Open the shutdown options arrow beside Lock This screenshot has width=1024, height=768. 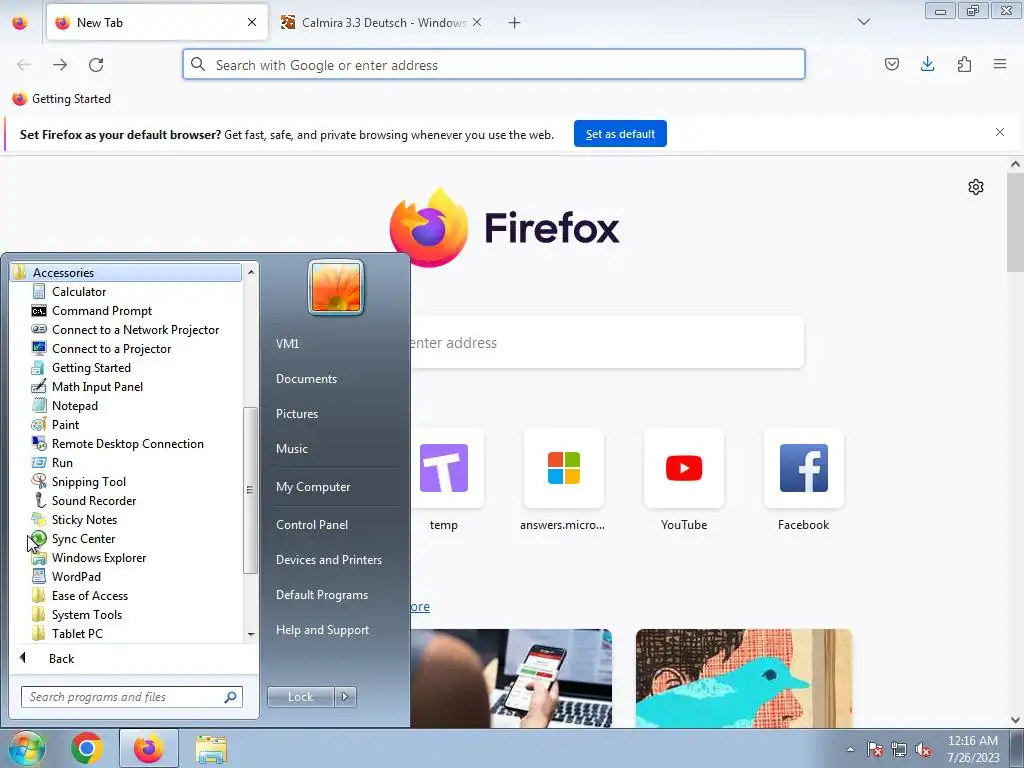coord(345,697)
